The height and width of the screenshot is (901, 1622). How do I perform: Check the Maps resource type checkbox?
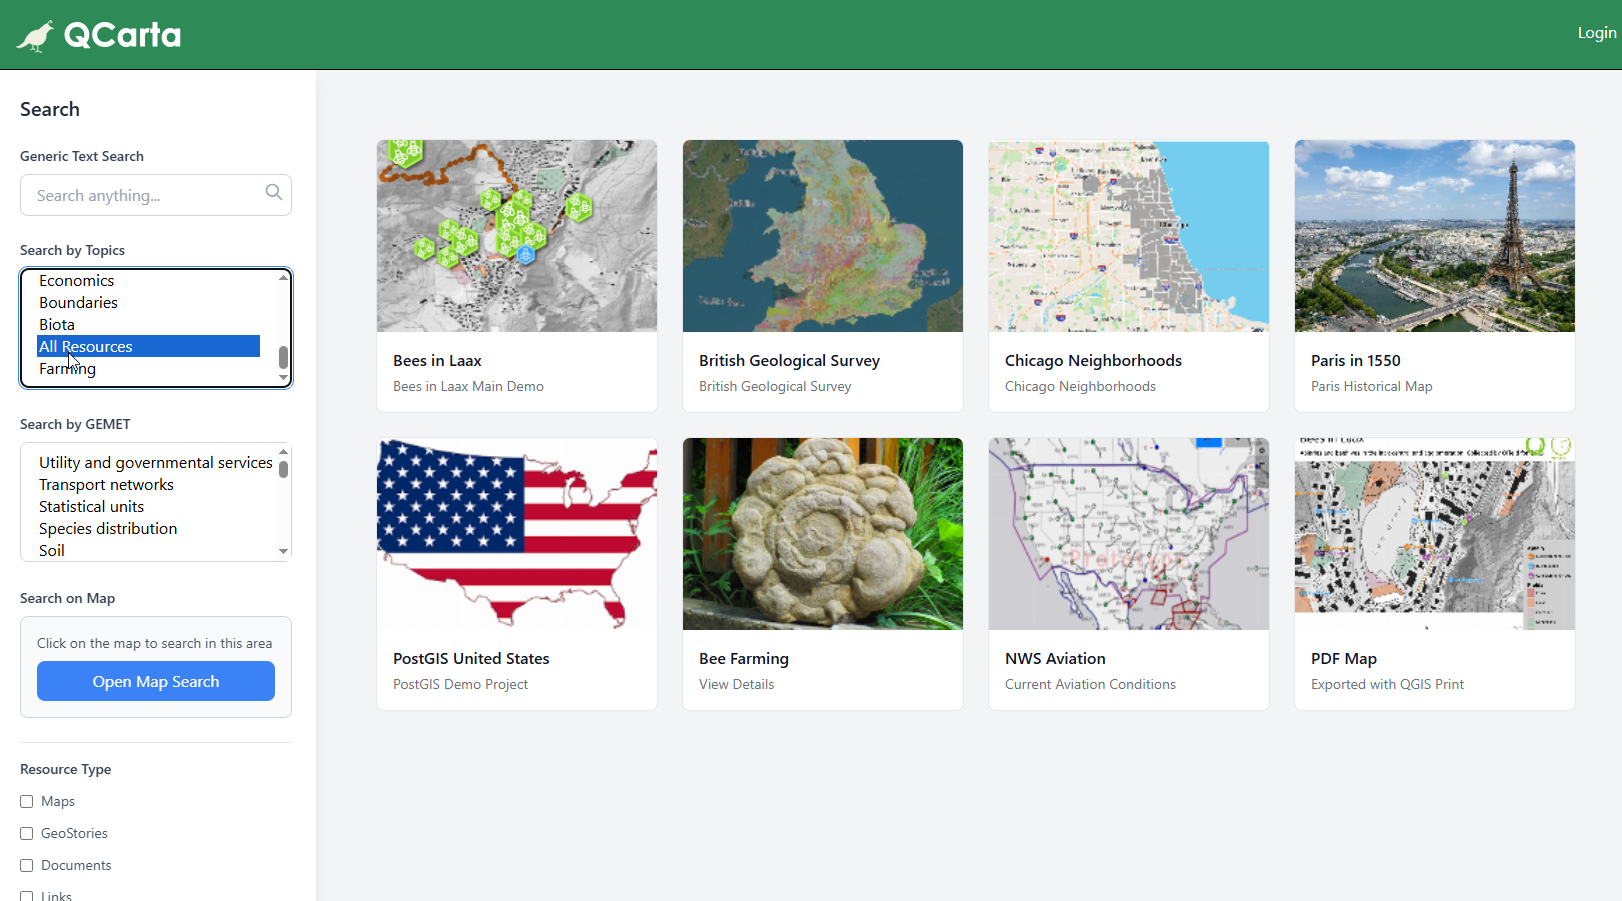pos(27,802)
